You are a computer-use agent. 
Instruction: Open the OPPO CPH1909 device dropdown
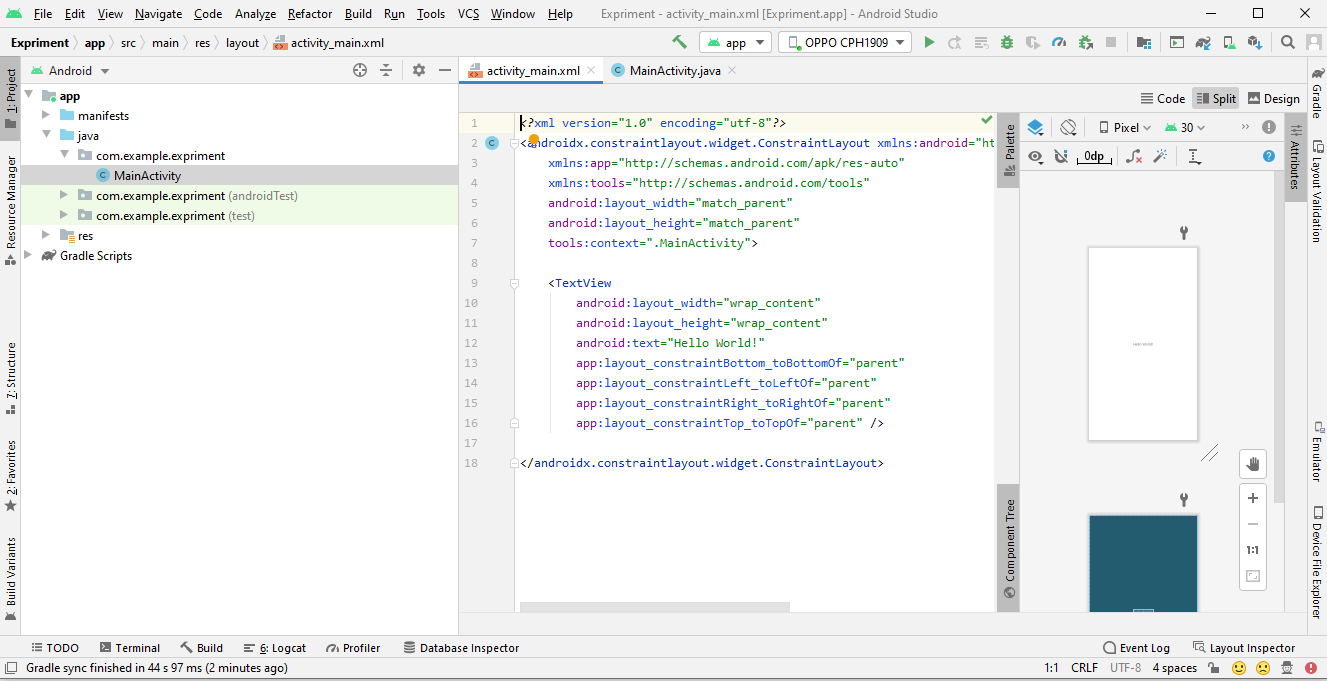pos(845,43)
